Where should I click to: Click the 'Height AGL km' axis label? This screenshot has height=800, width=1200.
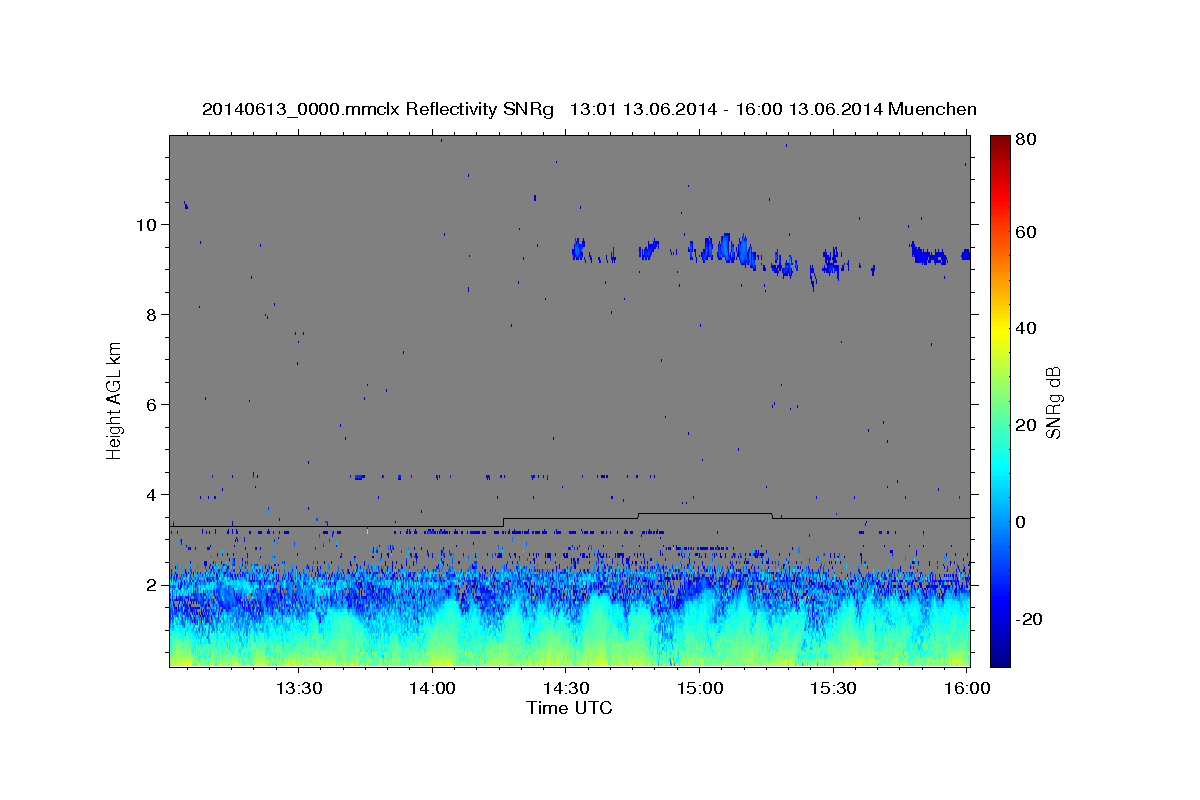115,400
